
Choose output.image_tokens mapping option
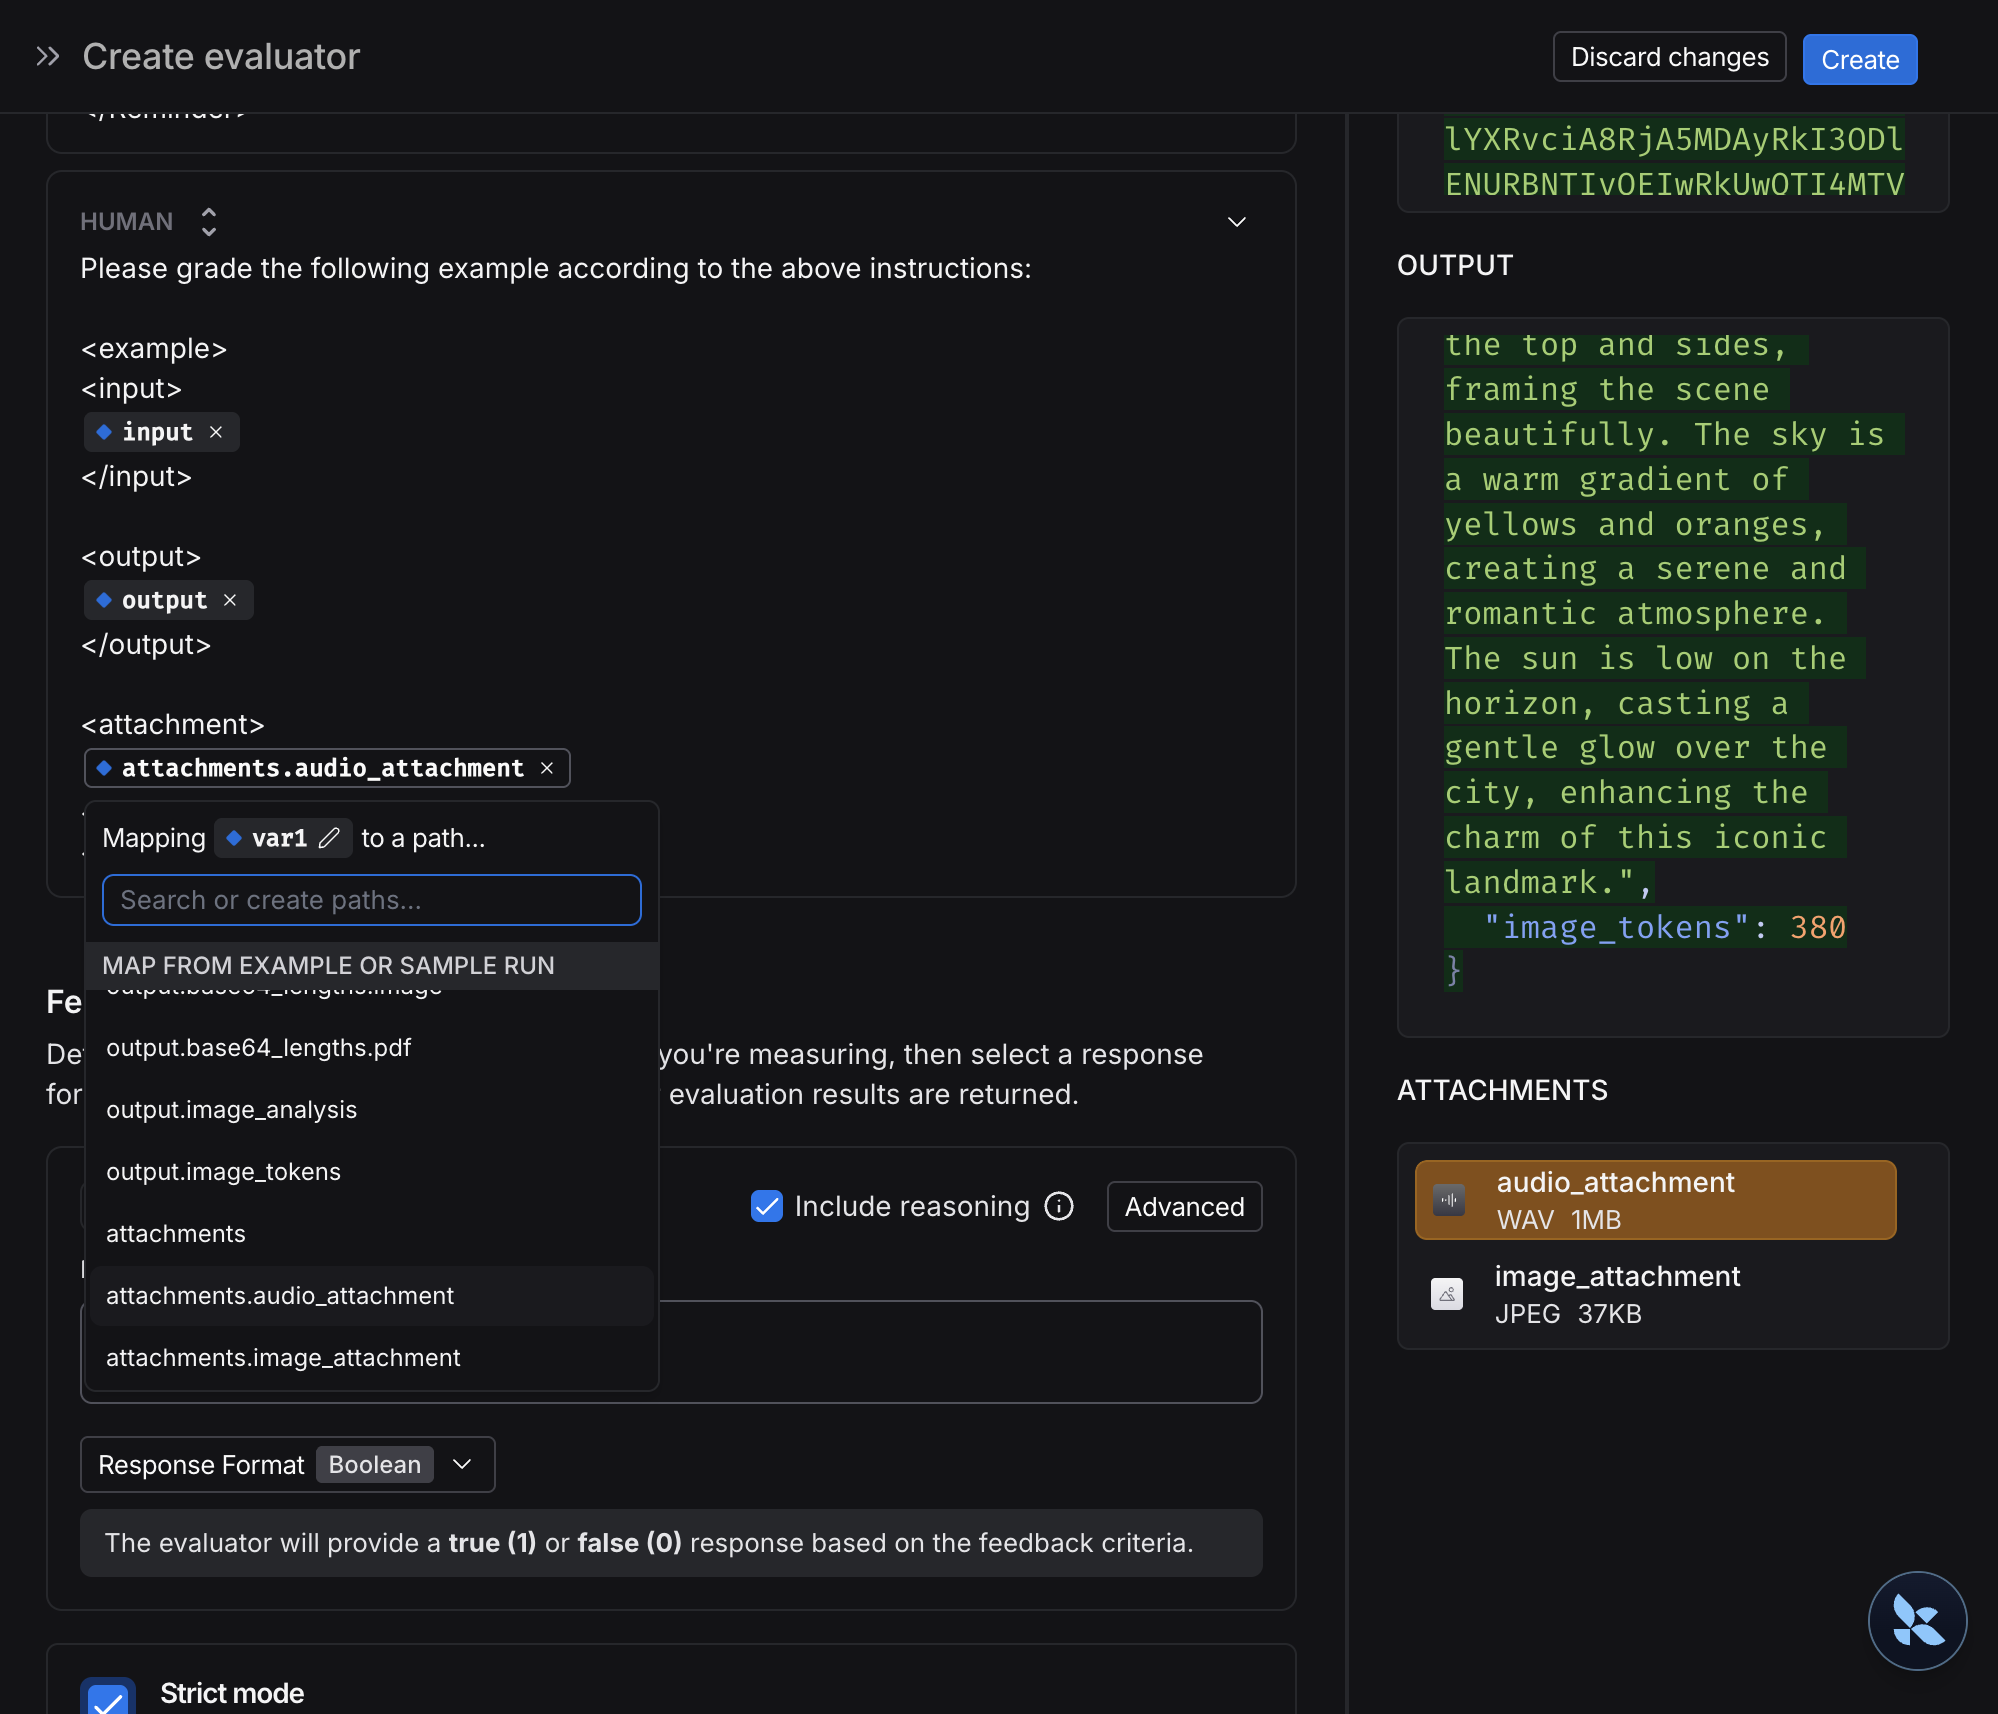click(x=223, y=1171)
